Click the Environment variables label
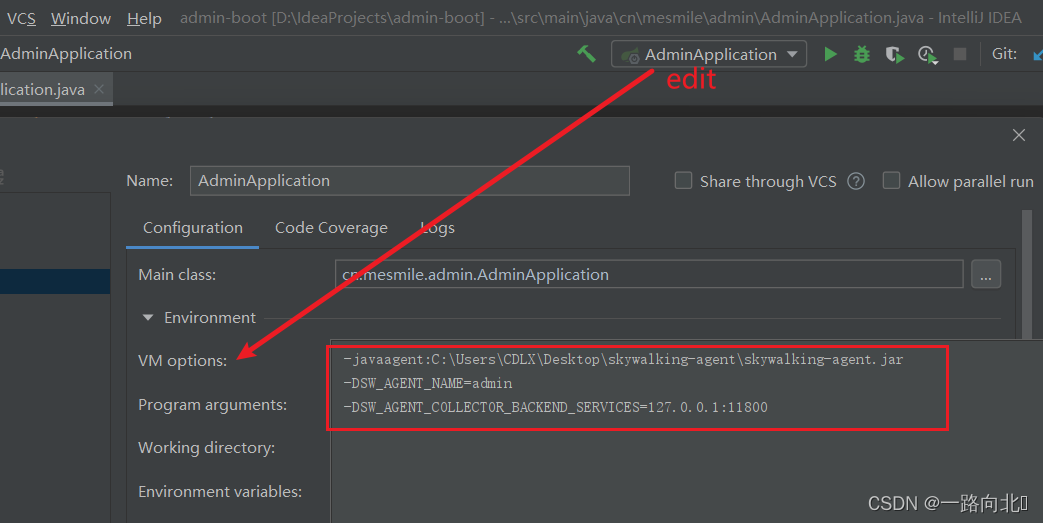 220,492
